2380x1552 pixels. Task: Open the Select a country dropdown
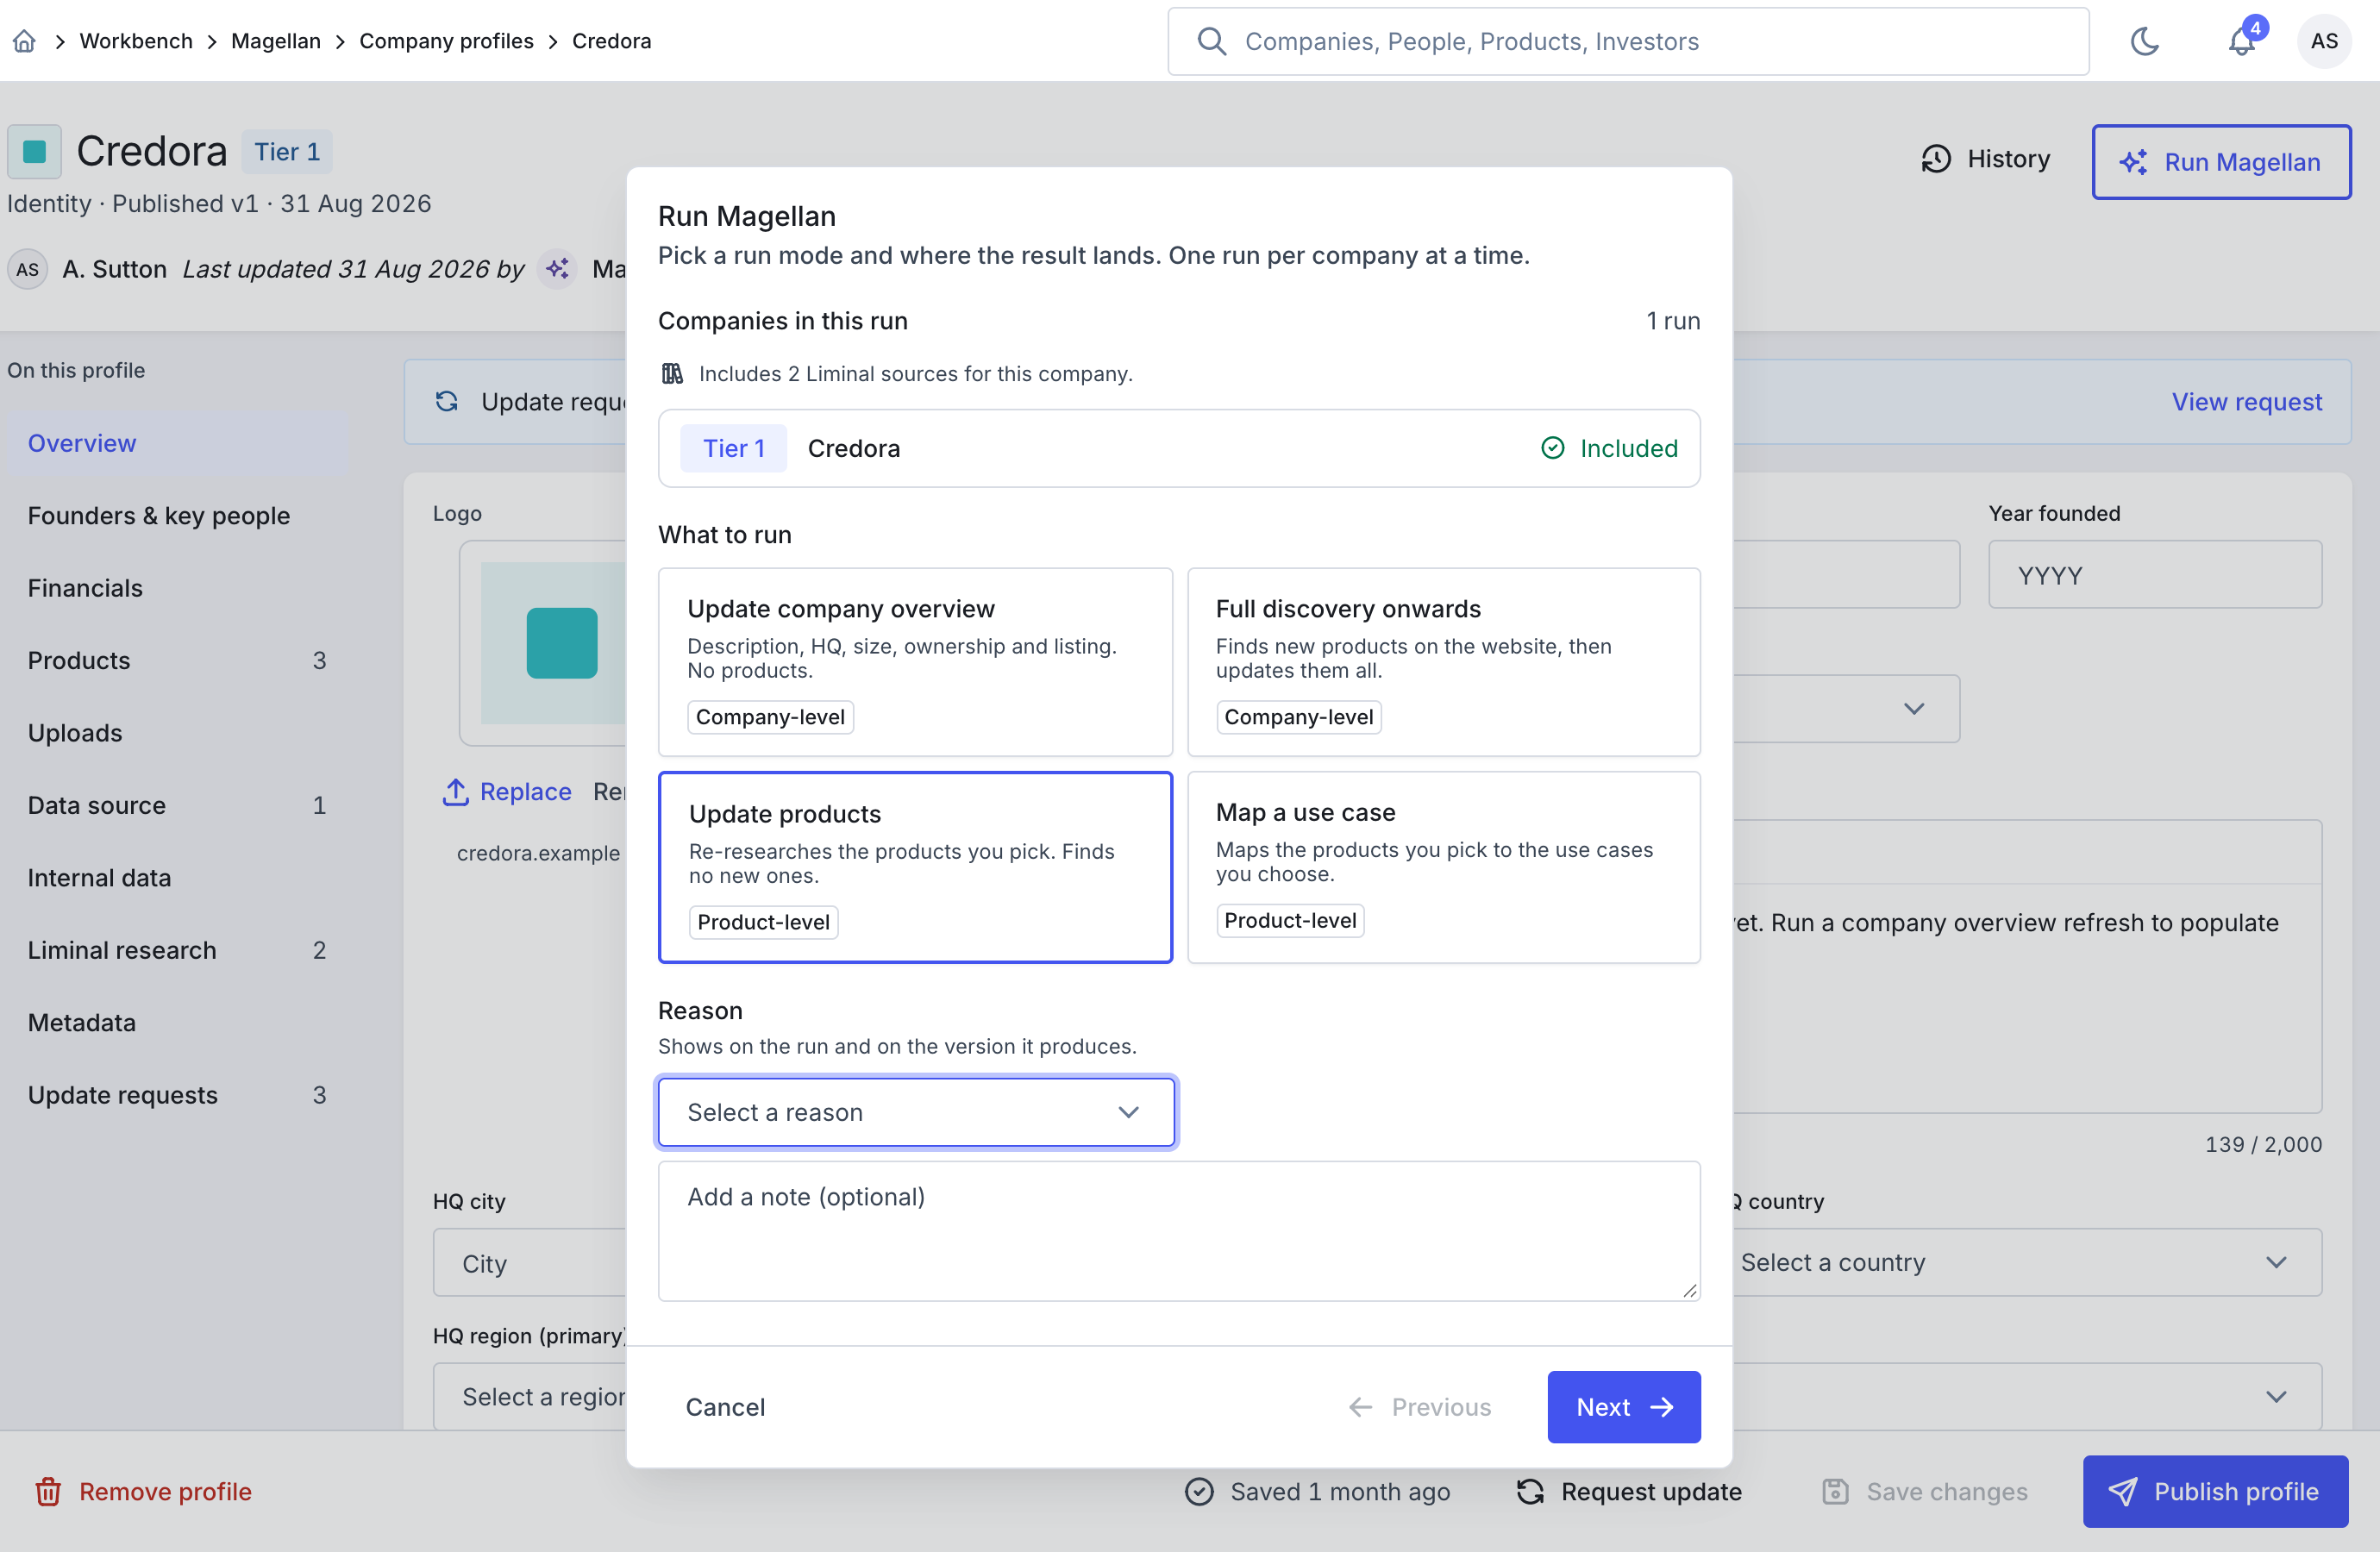2017,1262
